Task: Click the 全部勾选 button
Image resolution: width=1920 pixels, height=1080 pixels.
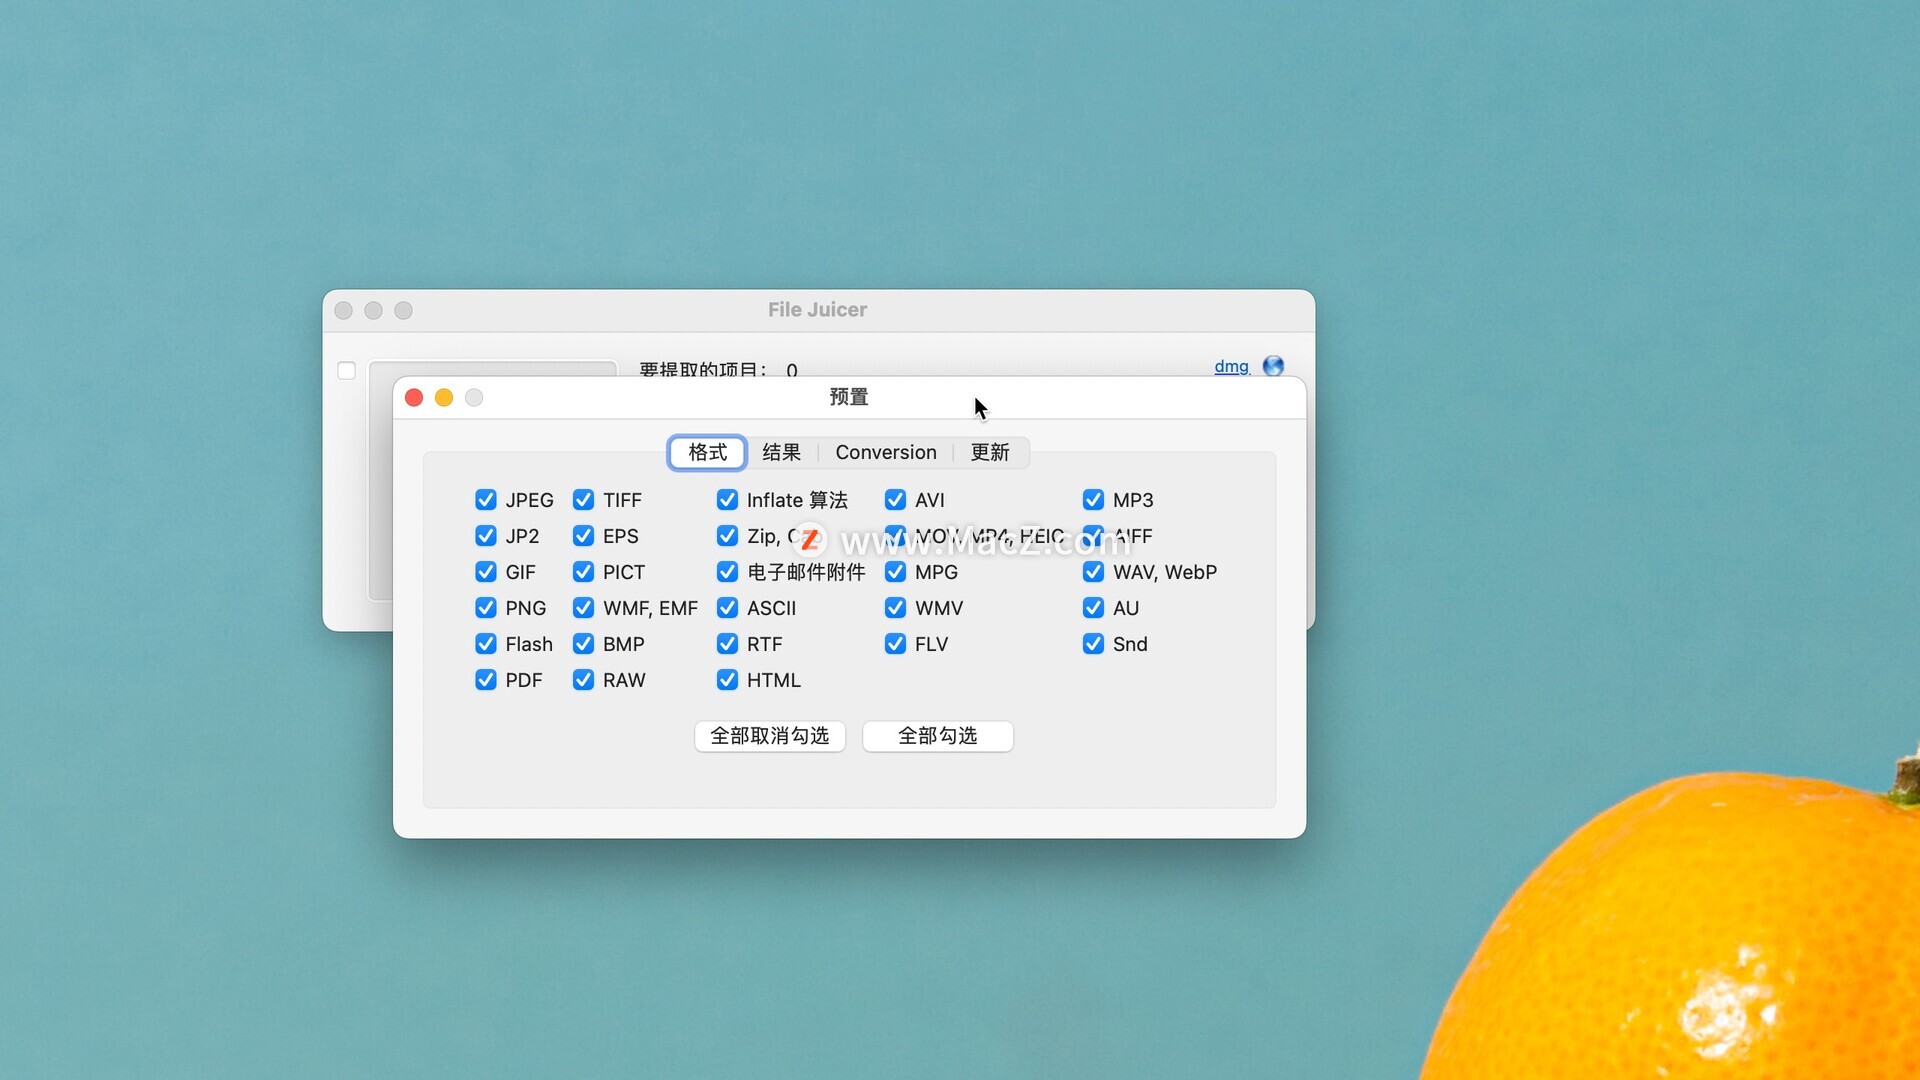Action: point(938,736)
